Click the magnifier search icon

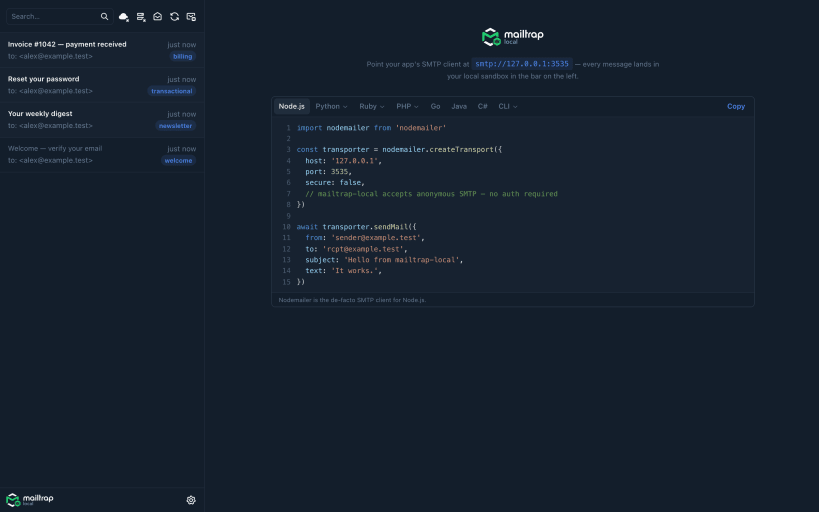click(x=104, y=17)
